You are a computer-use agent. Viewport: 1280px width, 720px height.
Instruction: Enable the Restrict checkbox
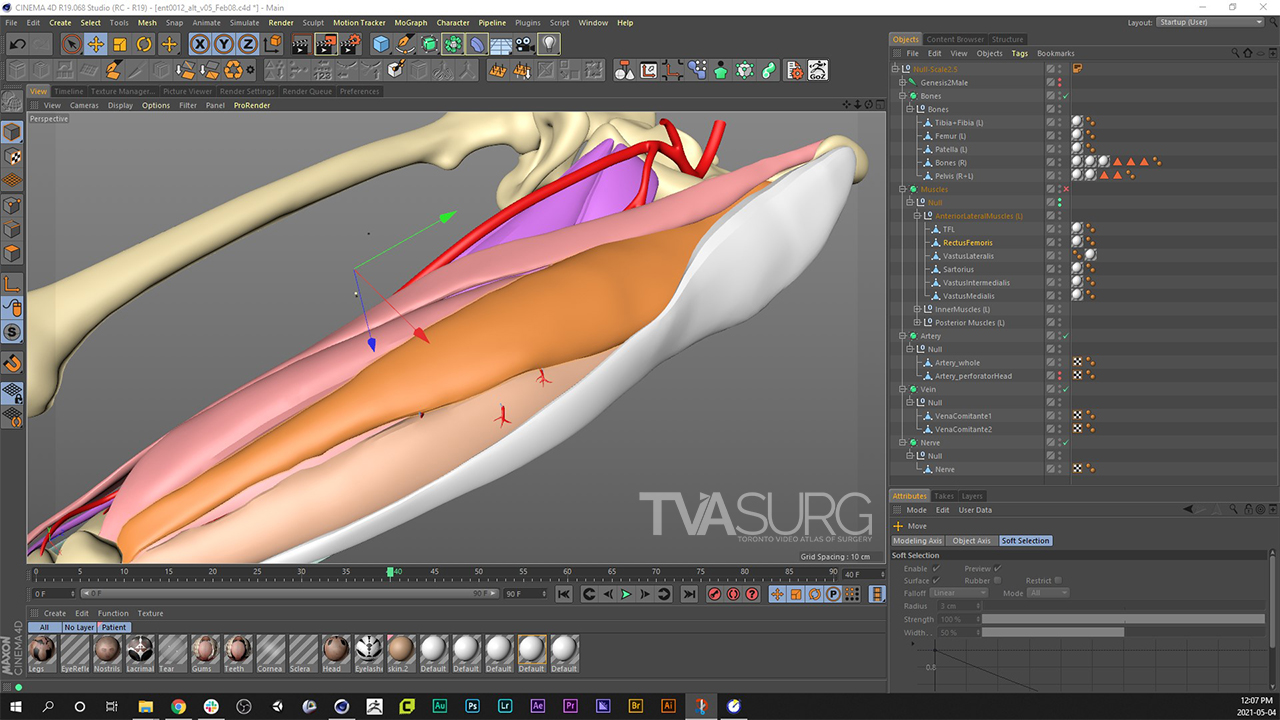point(1058,580)
